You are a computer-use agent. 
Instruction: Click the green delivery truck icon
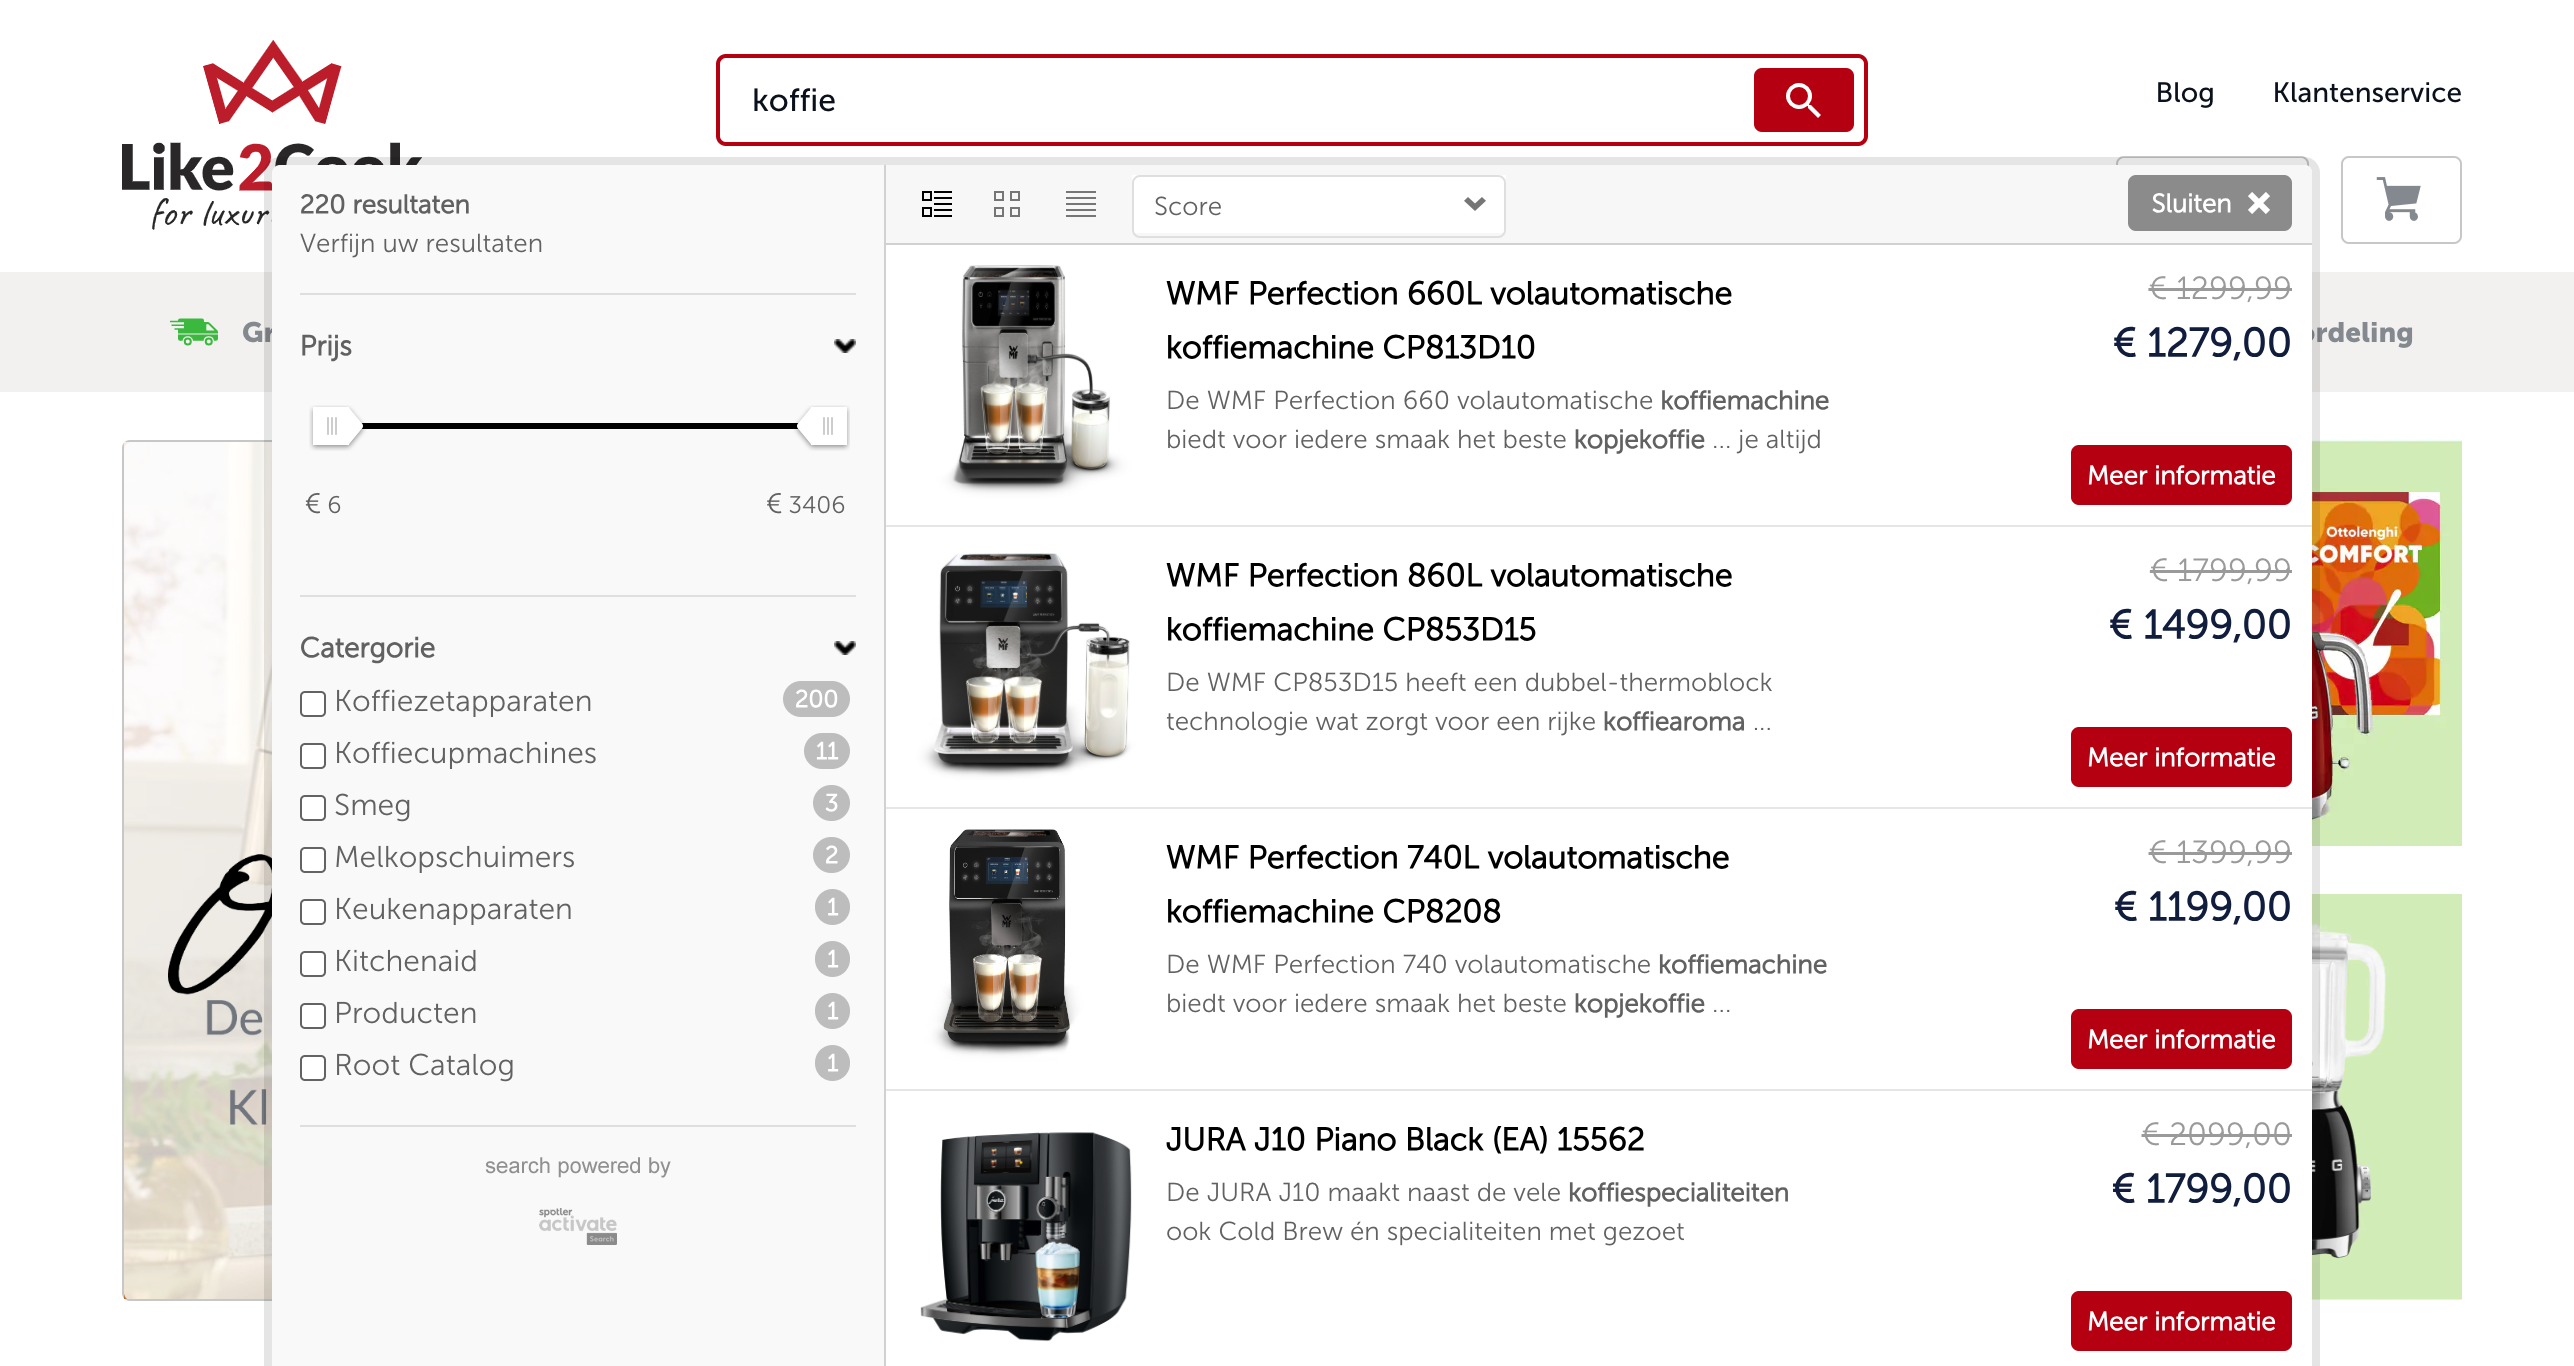[x=194, y=331]
